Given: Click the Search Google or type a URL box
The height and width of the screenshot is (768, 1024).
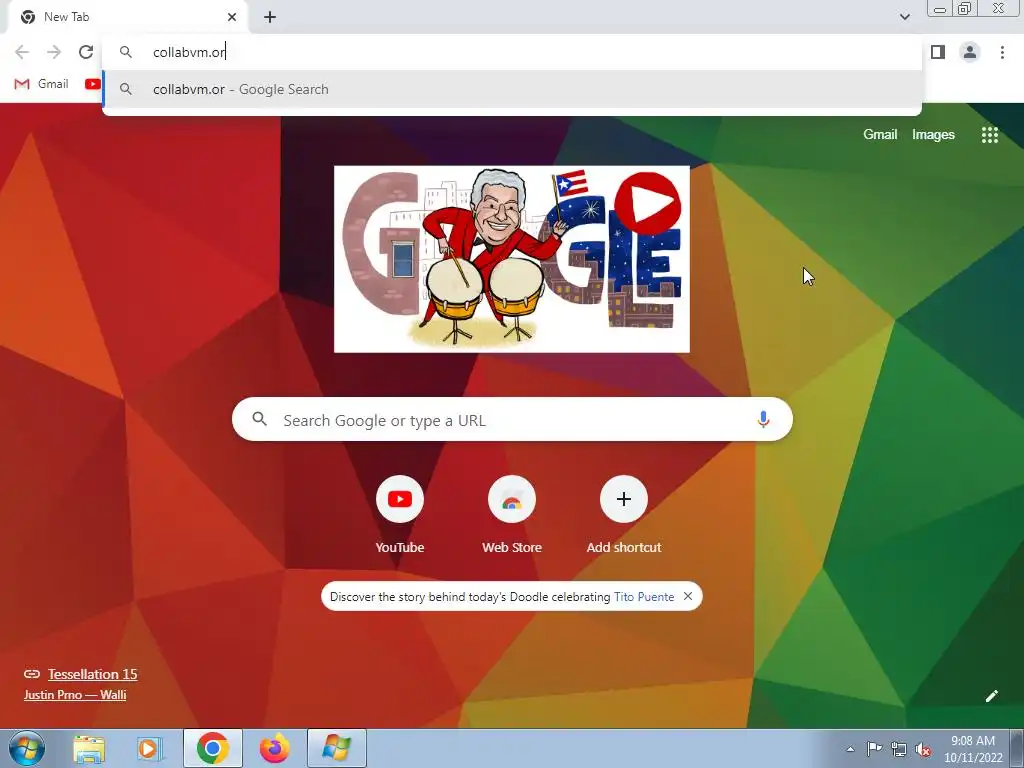Looking at the screenshot, I should (512, 419).
